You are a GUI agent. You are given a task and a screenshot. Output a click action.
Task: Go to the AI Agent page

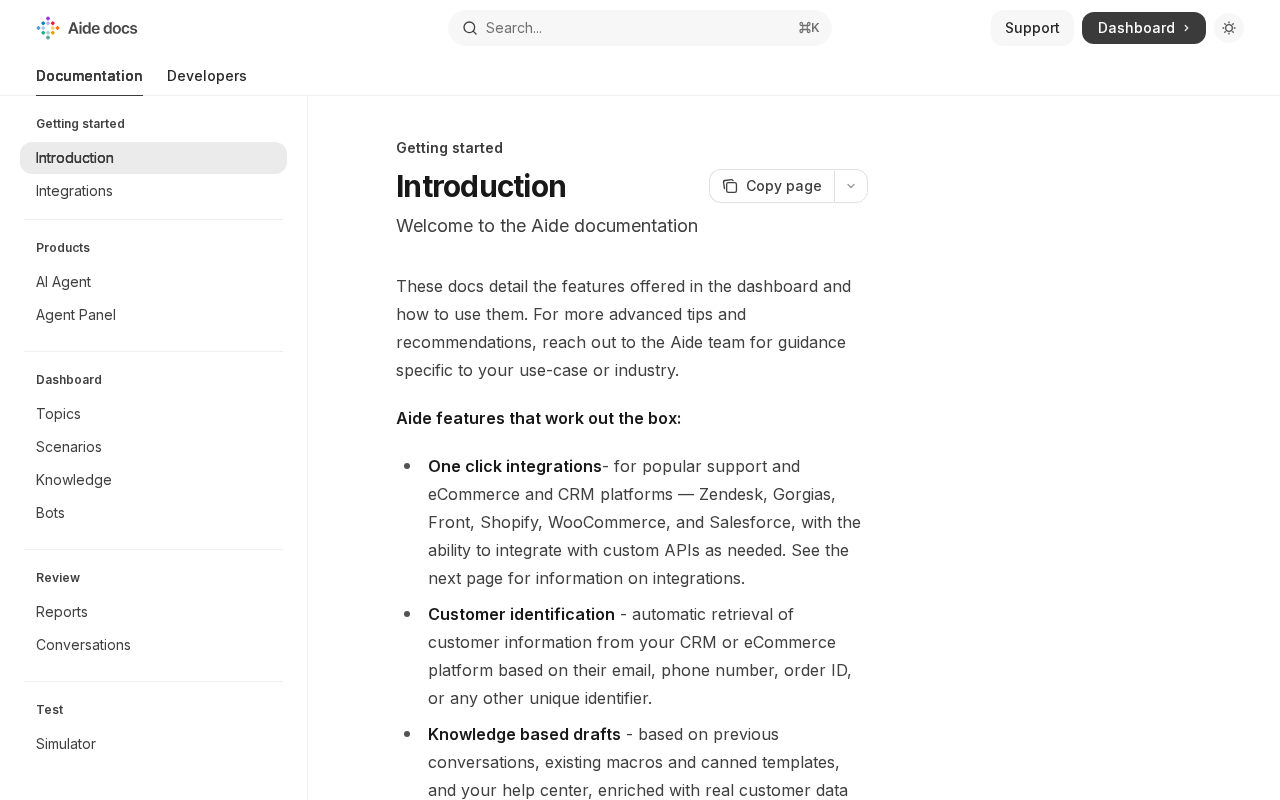(63, 282)
